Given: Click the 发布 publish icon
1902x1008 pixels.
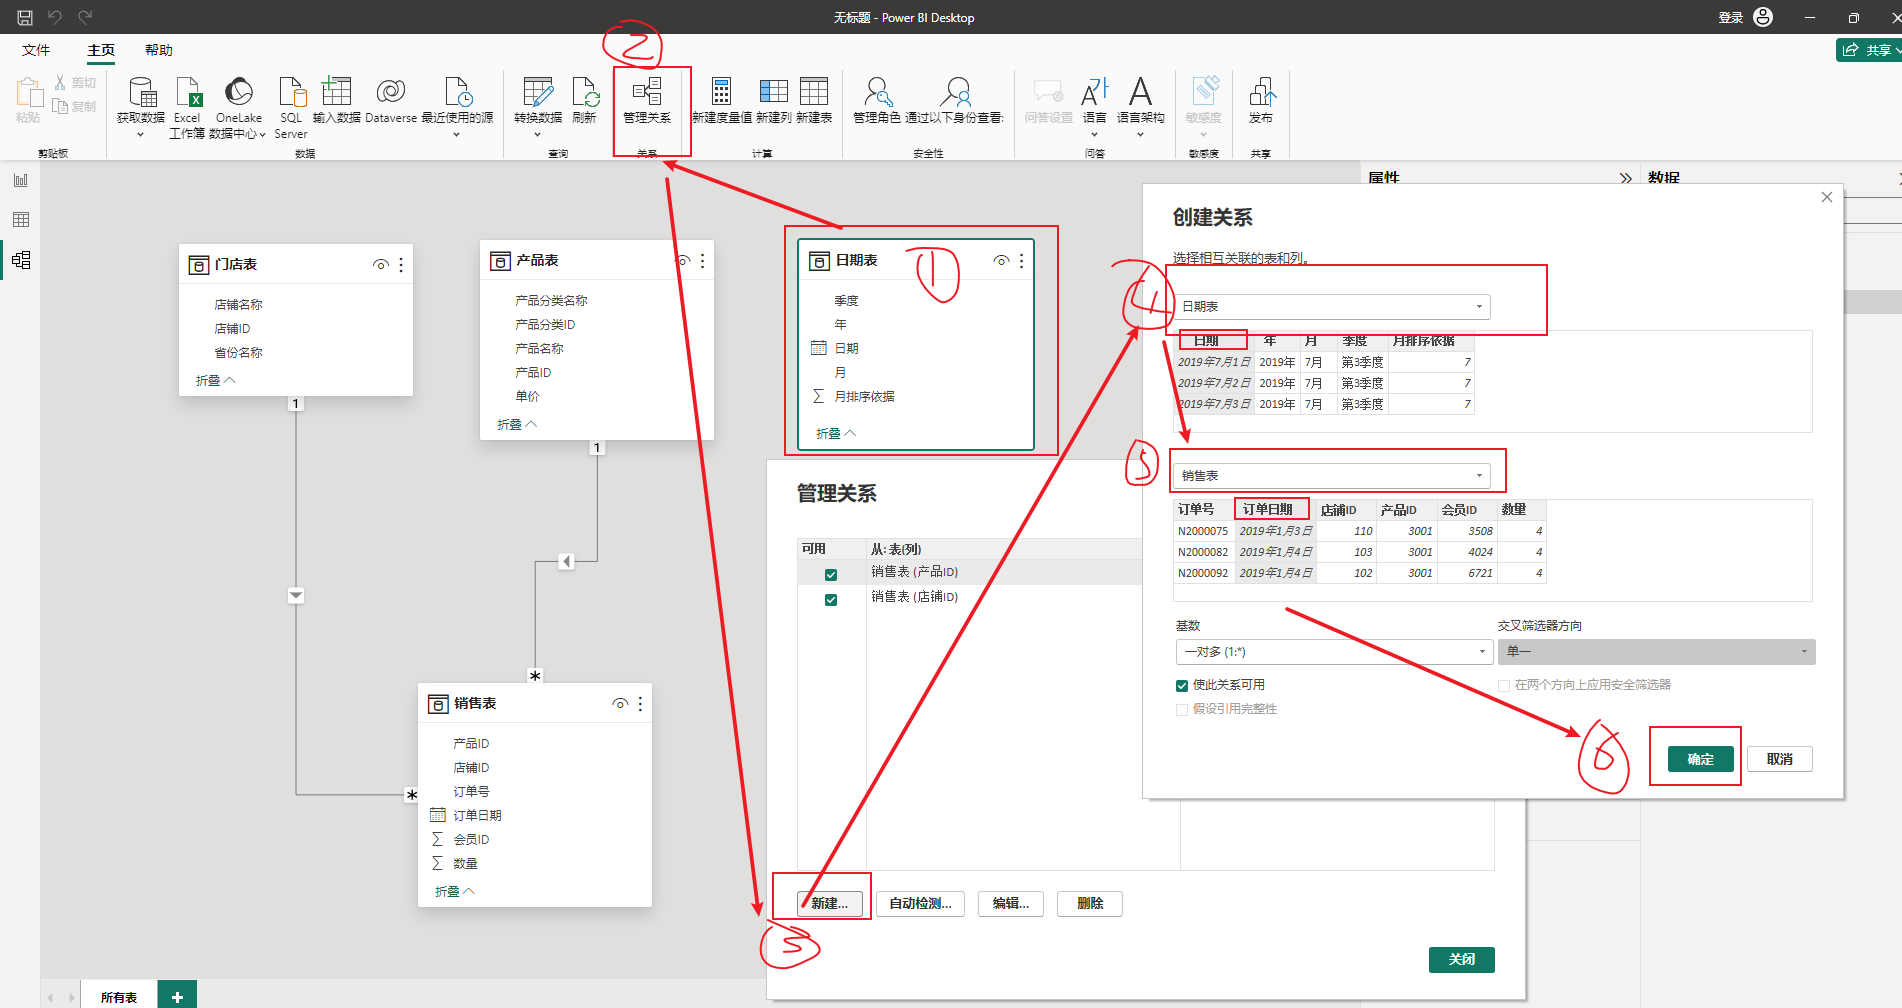Looking at the screenshot, I should pyautogui.click(x=1261, y=100).
